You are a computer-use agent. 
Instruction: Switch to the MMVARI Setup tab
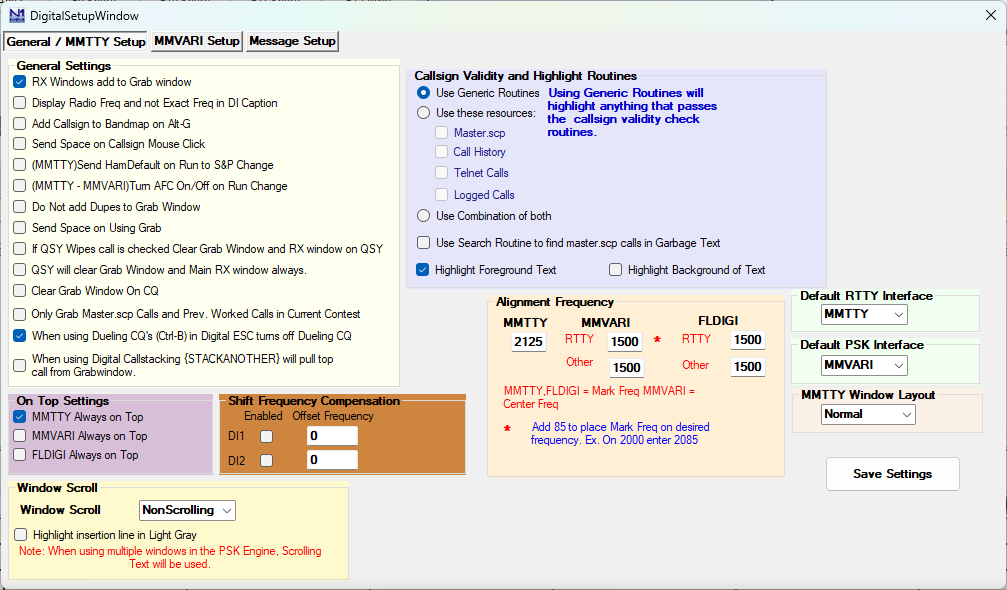(x=196, y=41)
